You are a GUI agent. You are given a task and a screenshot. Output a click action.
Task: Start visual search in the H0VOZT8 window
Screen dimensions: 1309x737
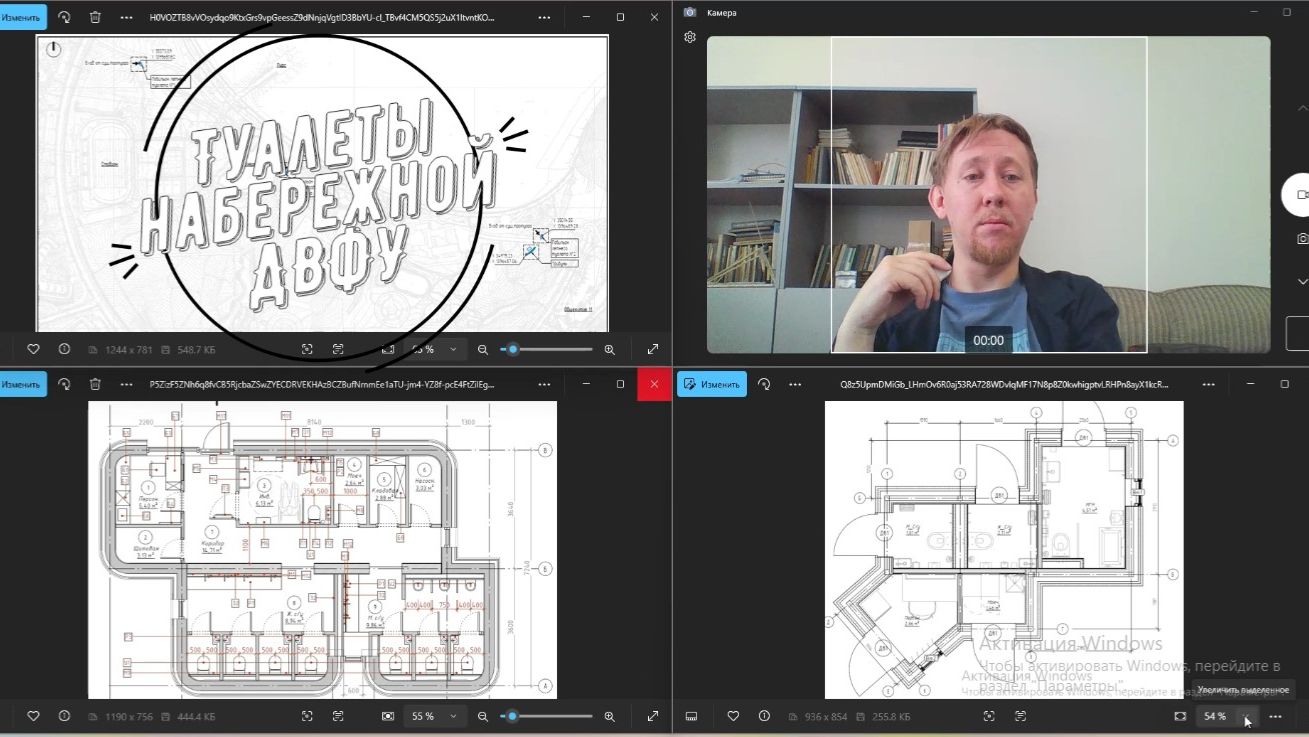[x=307, y=349]
